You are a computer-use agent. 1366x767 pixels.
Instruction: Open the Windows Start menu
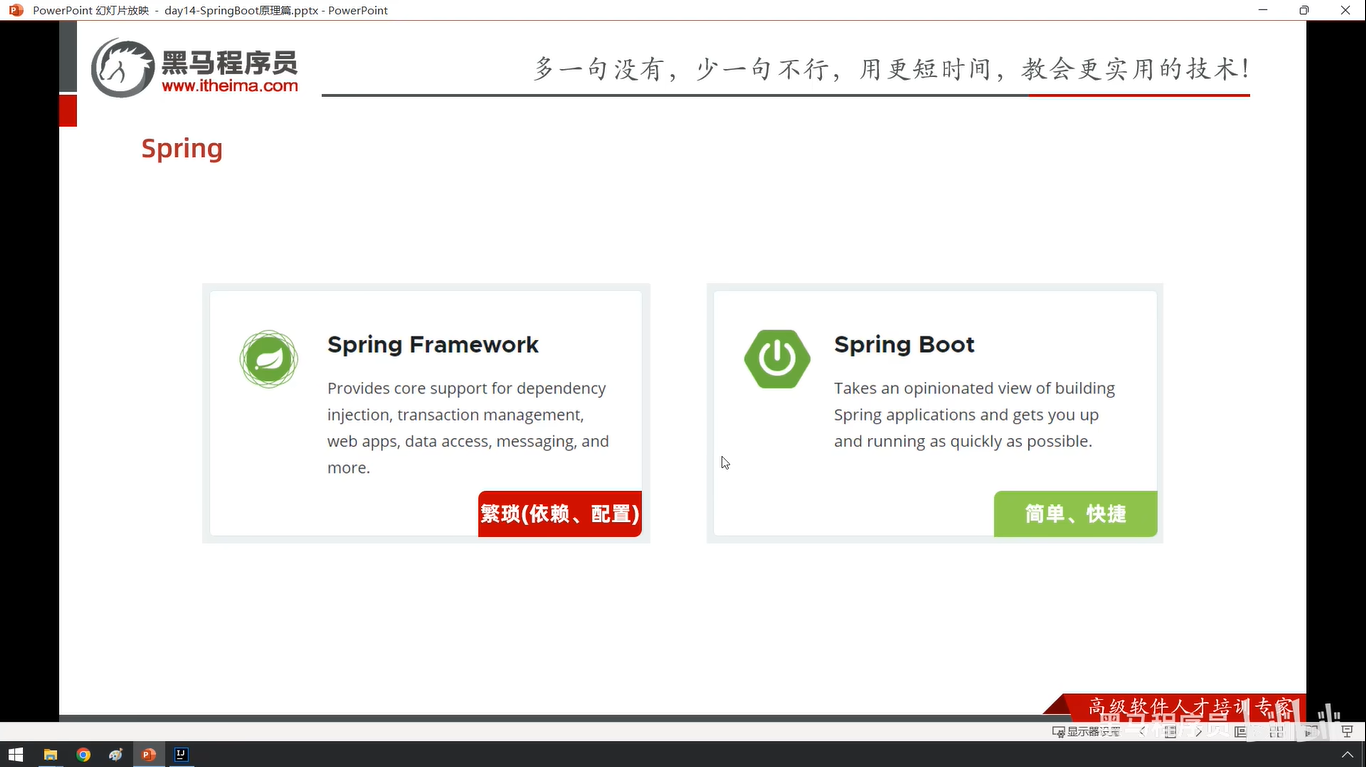point(16,755)
